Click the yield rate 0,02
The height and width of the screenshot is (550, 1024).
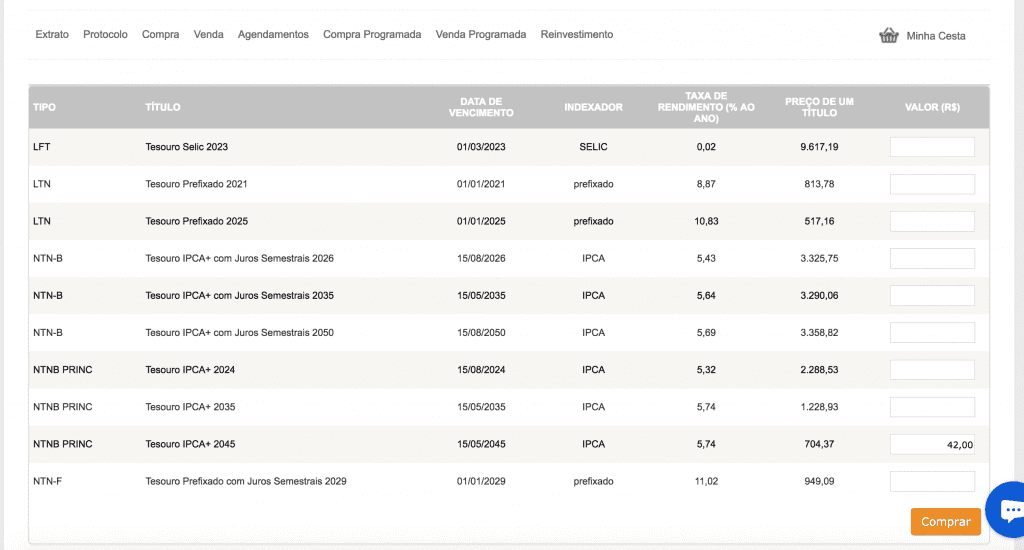[x=706, y=147]
